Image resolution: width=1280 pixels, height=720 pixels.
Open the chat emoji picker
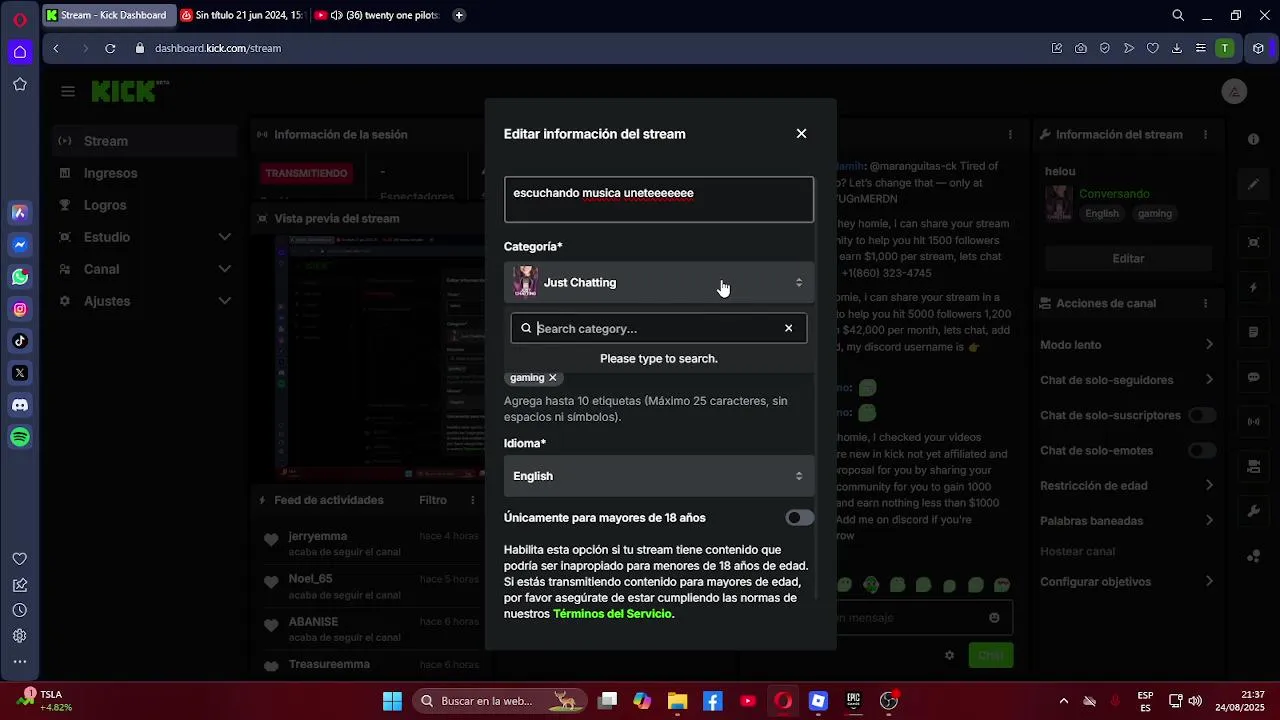[x=994, y=618]
